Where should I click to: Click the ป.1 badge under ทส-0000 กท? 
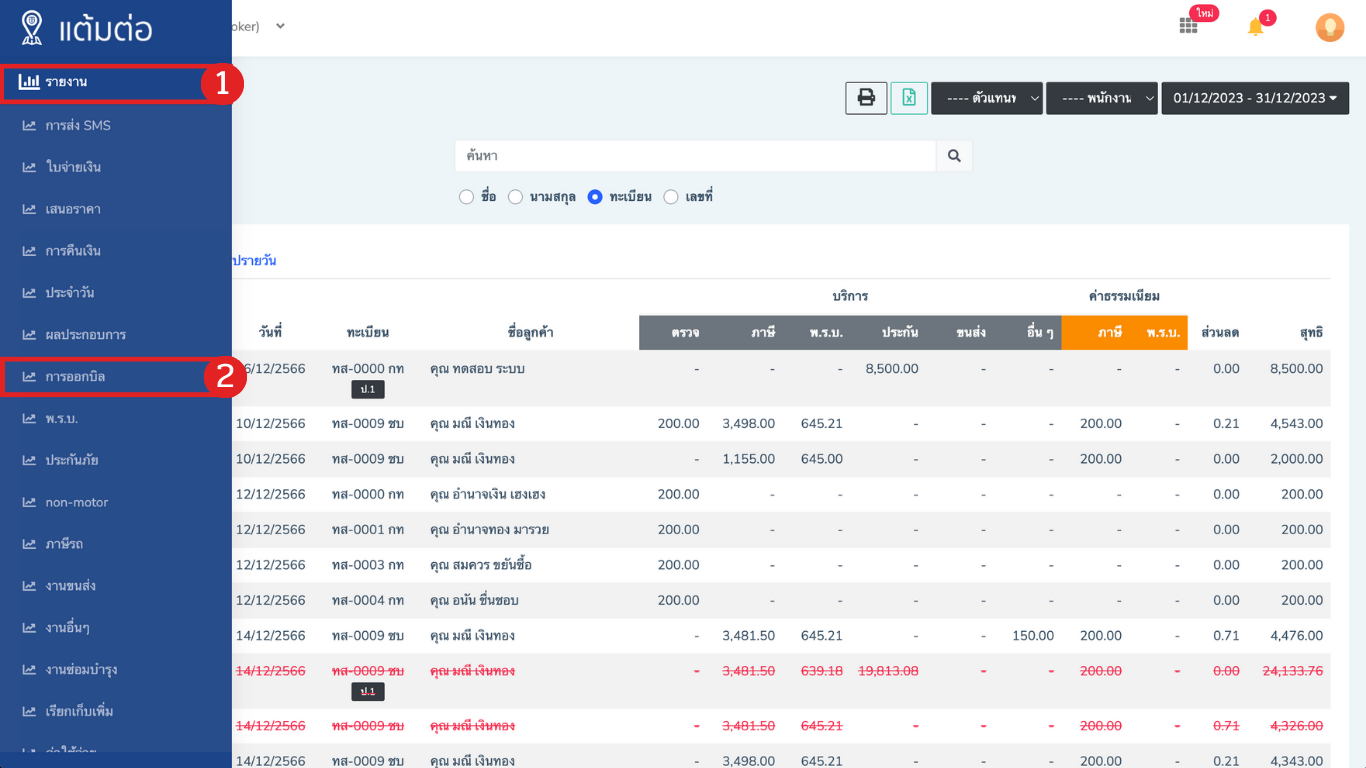368,389
